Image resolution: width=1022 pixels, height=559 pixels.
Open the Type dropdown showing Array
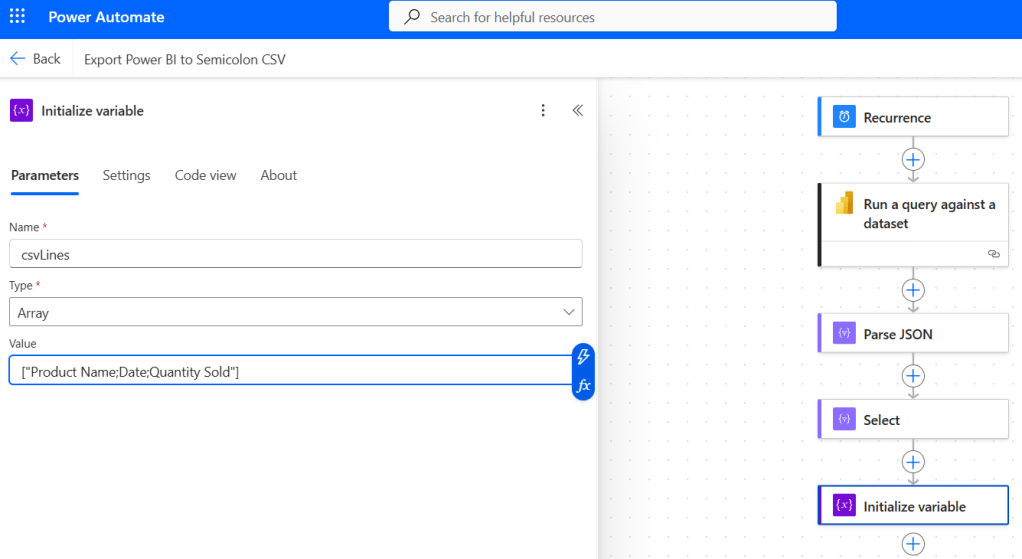(x=295, y=312)
